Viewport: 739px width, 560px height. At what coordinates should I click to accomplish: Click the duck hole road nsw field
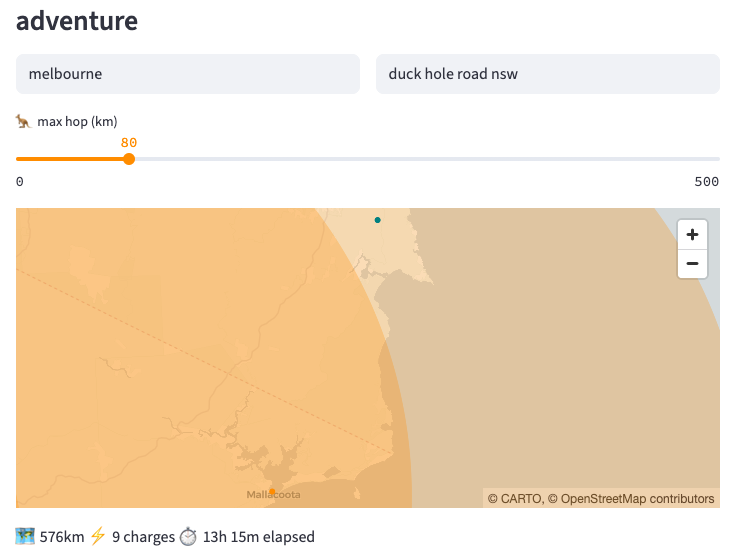[x=548, y=74]
